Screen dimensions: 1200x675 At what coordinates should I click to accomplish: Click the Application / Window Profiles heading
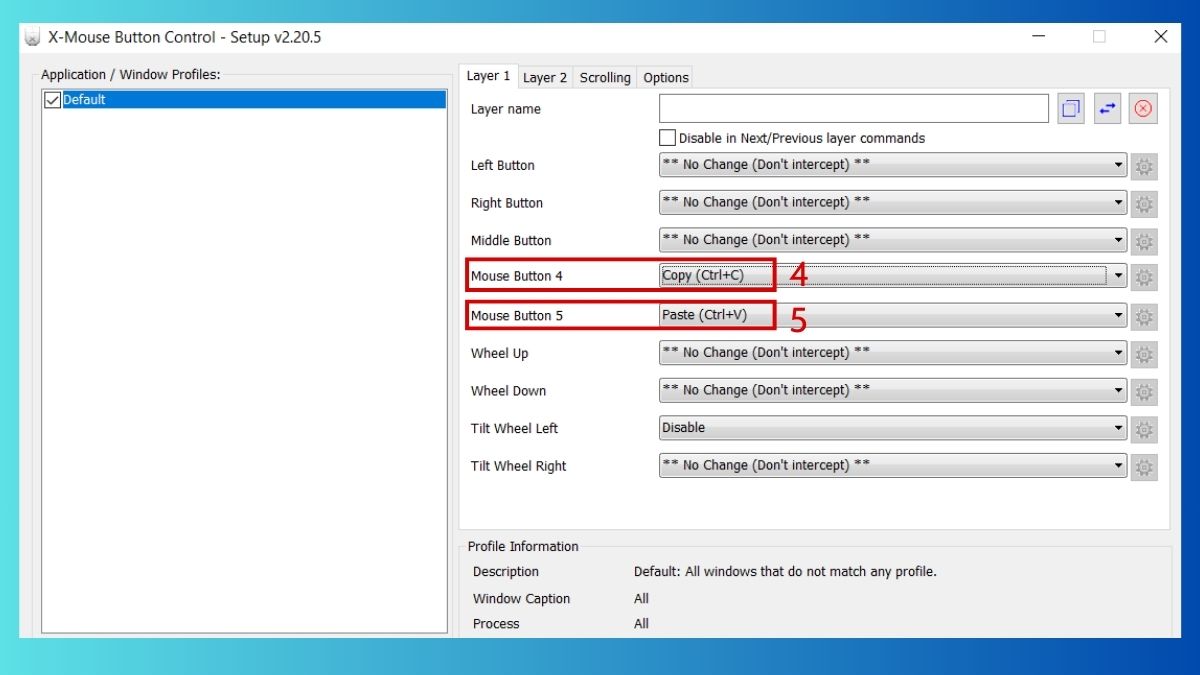pyautogui.click(x=130, y=75)
